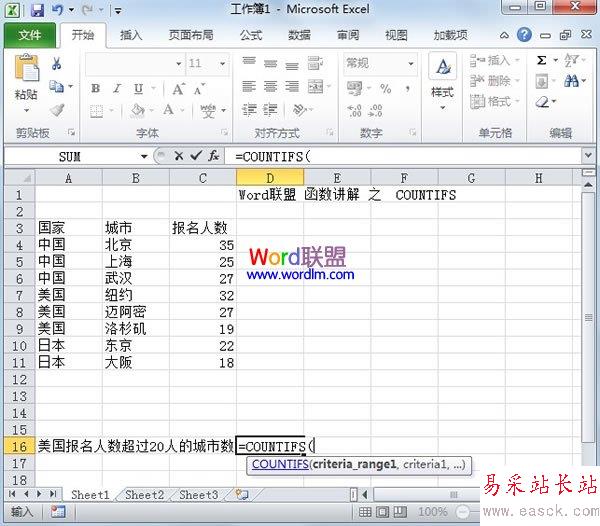Viewport: 600px width, 526px height.
Task: Click Delete cells button
Action: tap(494, 81)
